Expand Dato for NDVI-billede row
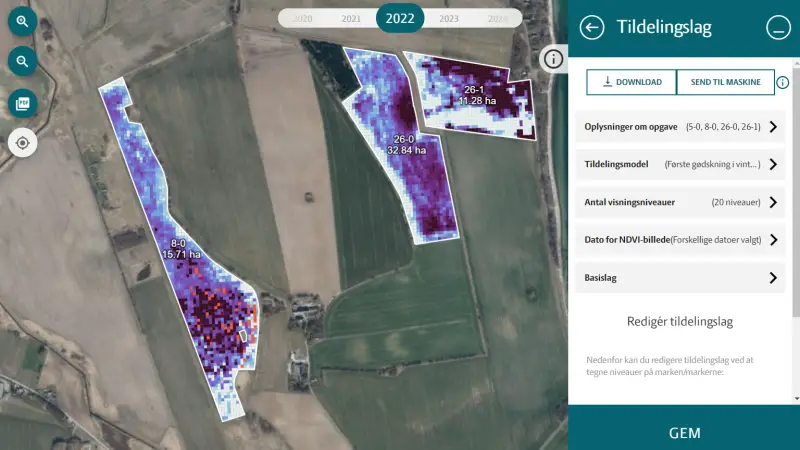 pyautogui.click(x=680, y=240)
